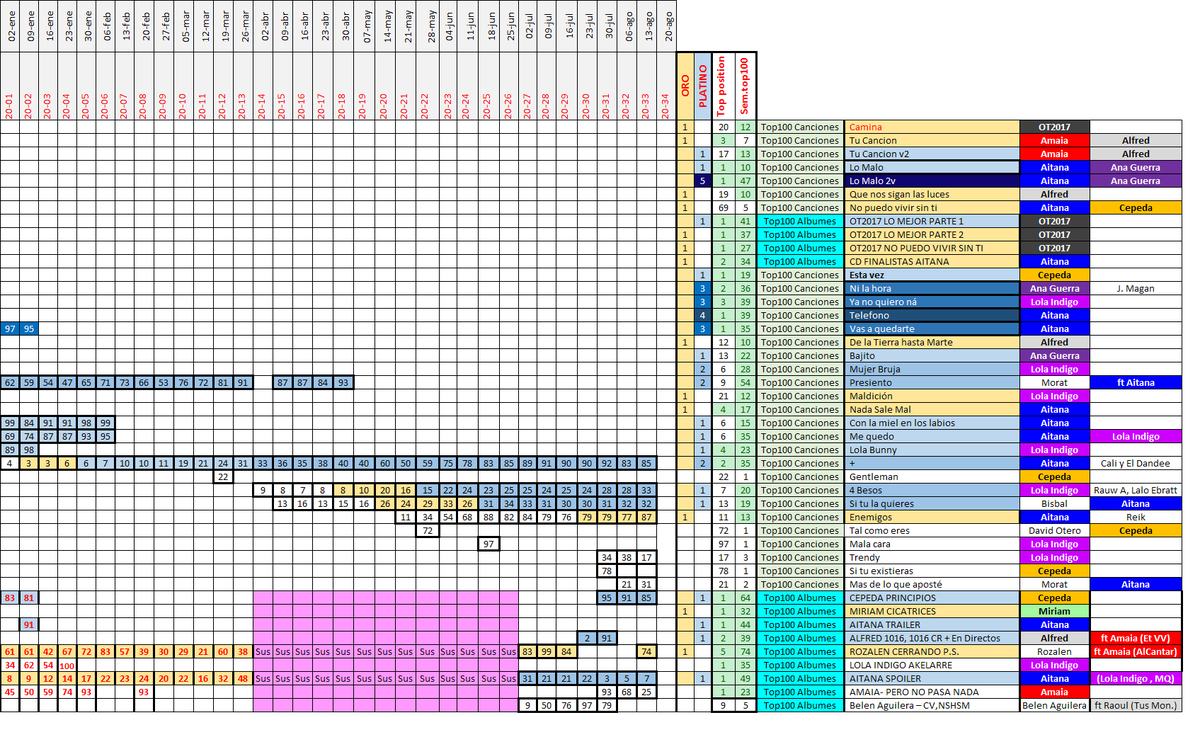Viewport: 1200px width, 737px height.
Task: Click the 'ft Amaia (AlCantar)' cell
Action: pos(1135,652)
